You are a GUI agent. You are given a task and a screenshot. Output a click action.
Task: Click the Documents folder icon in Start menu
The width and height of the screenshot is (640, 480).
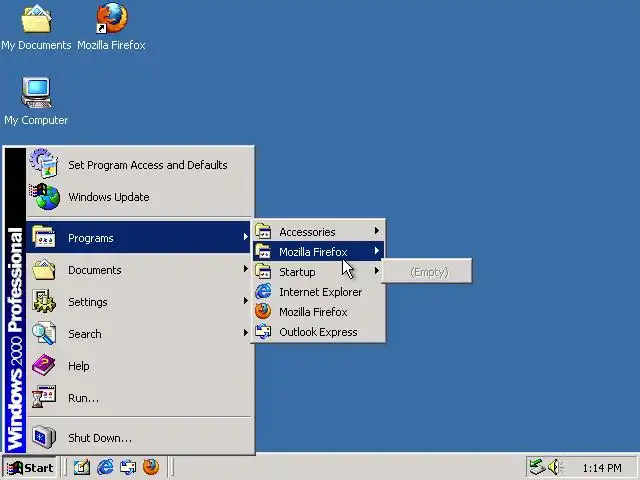pyautogui.click(x=44, y=269)
